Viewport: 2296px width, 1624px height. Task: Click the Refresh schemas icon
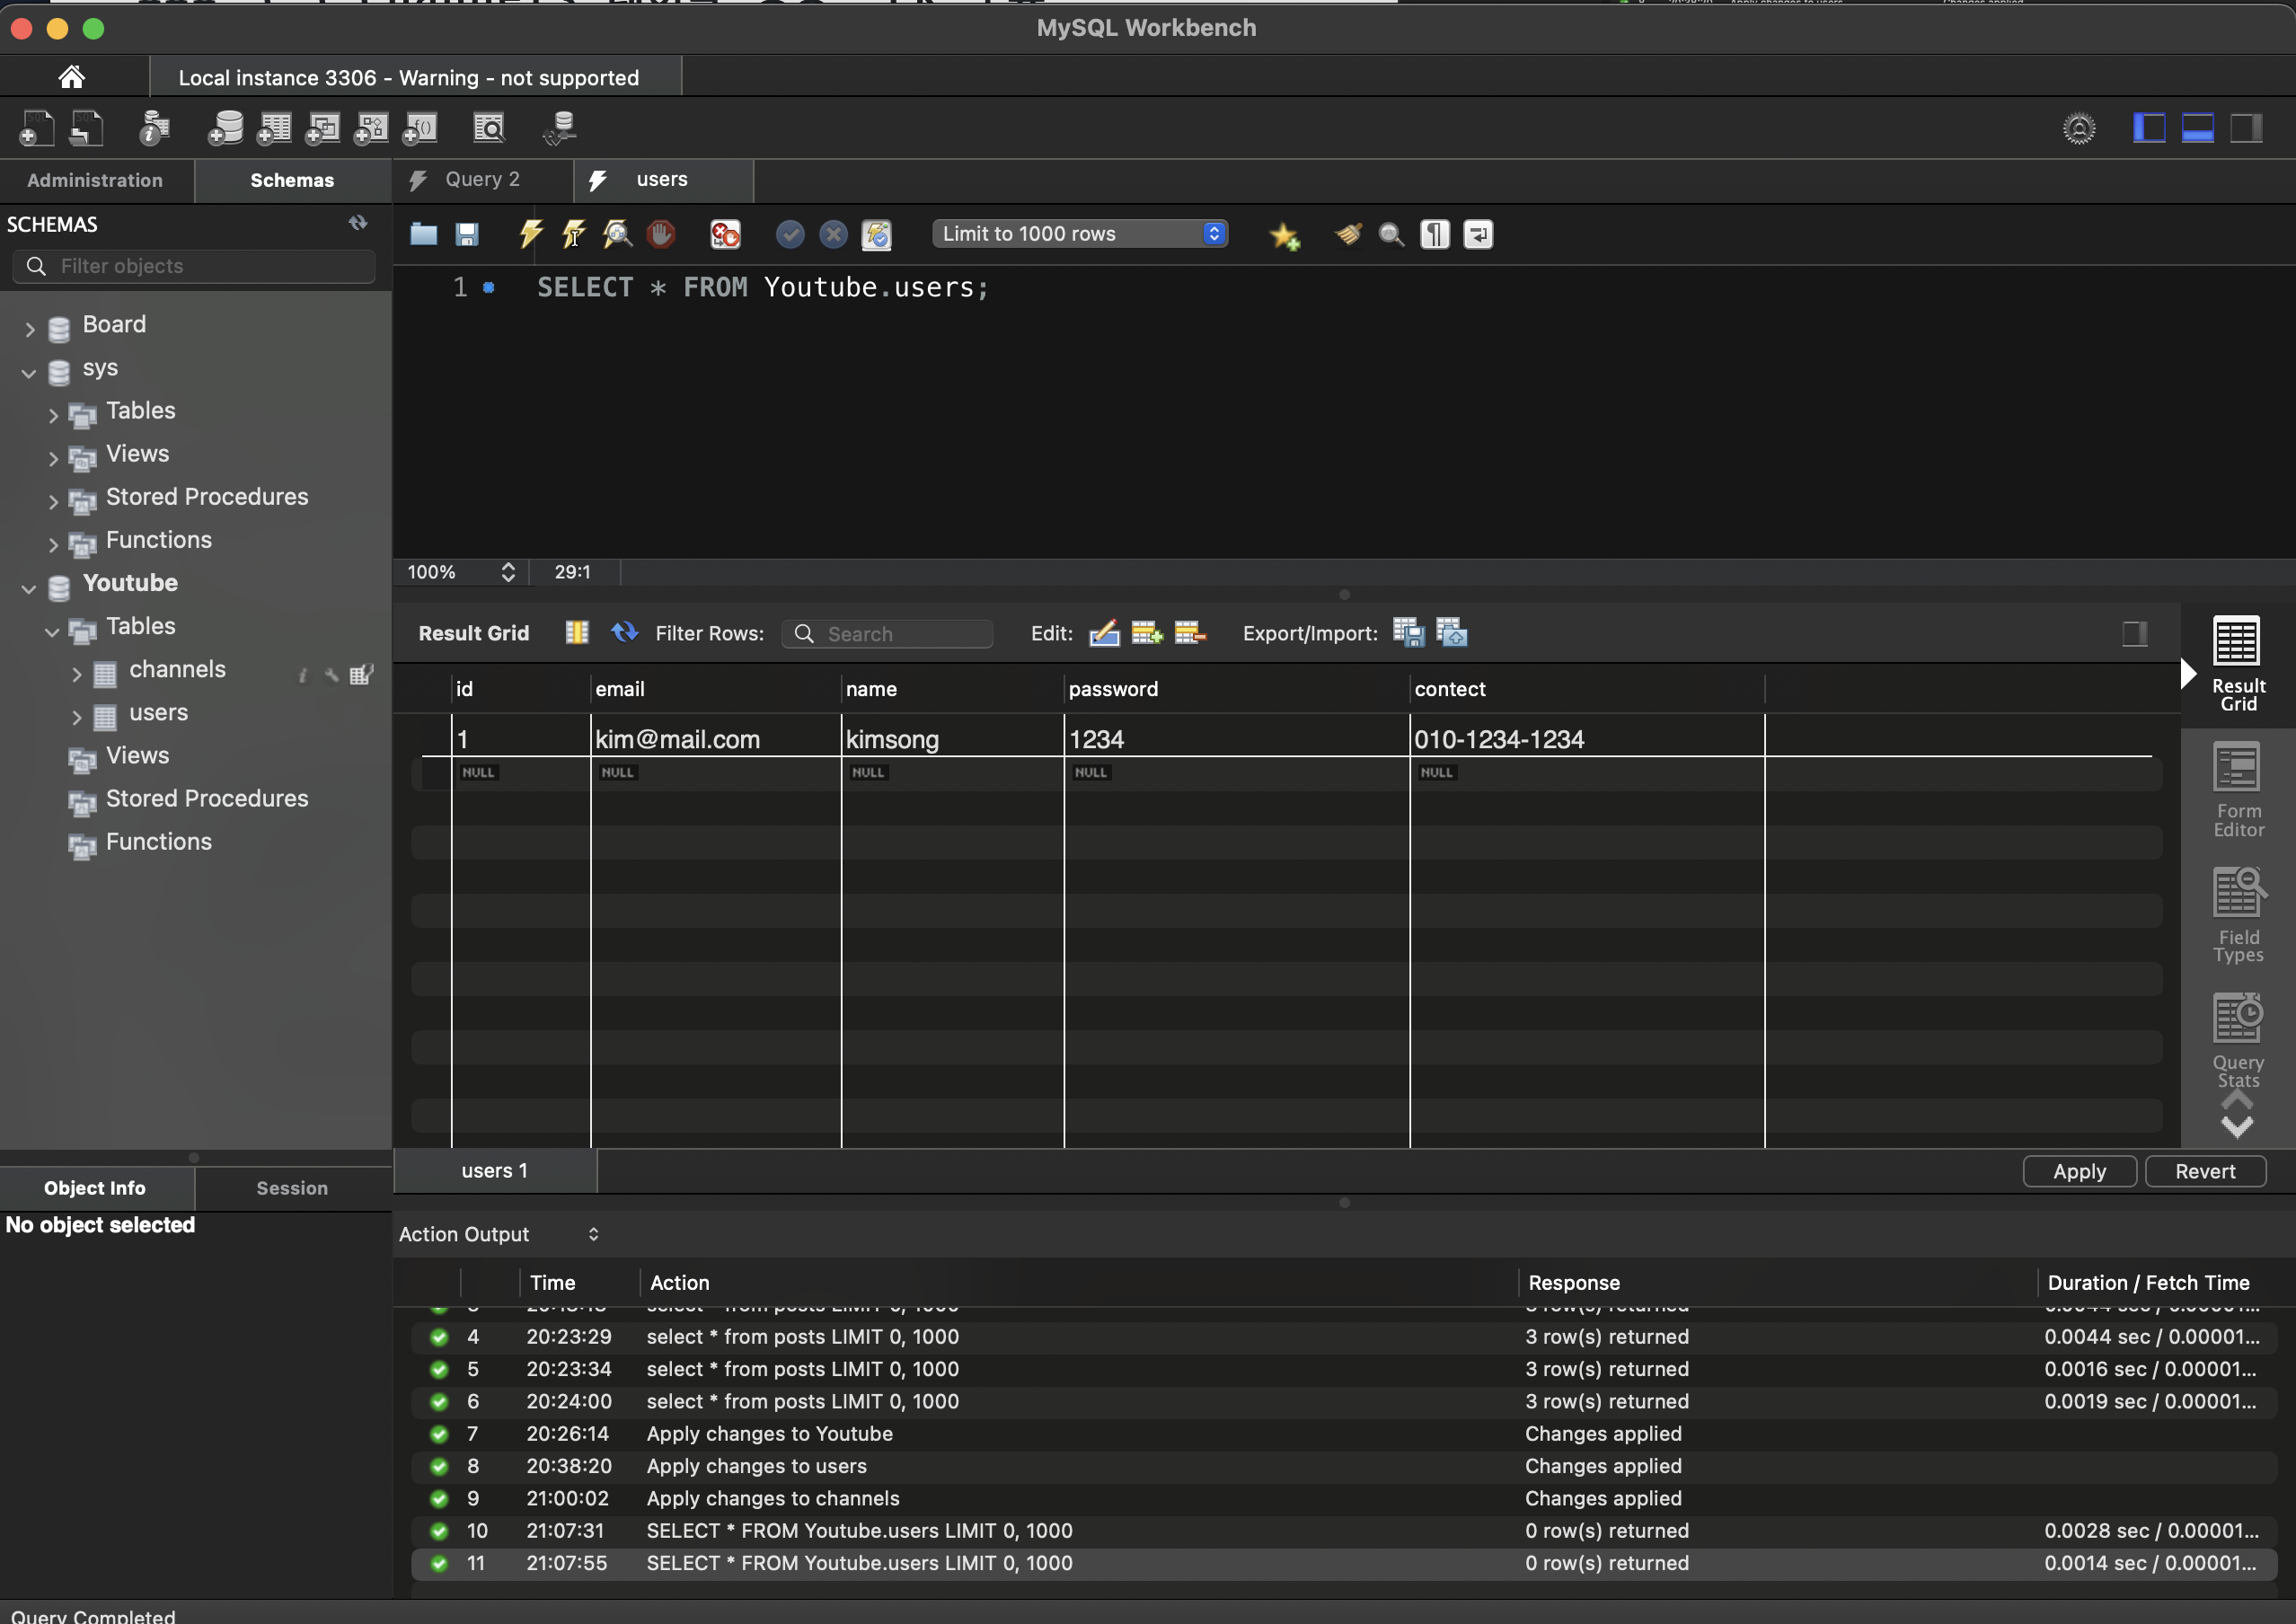pos(358,223)
